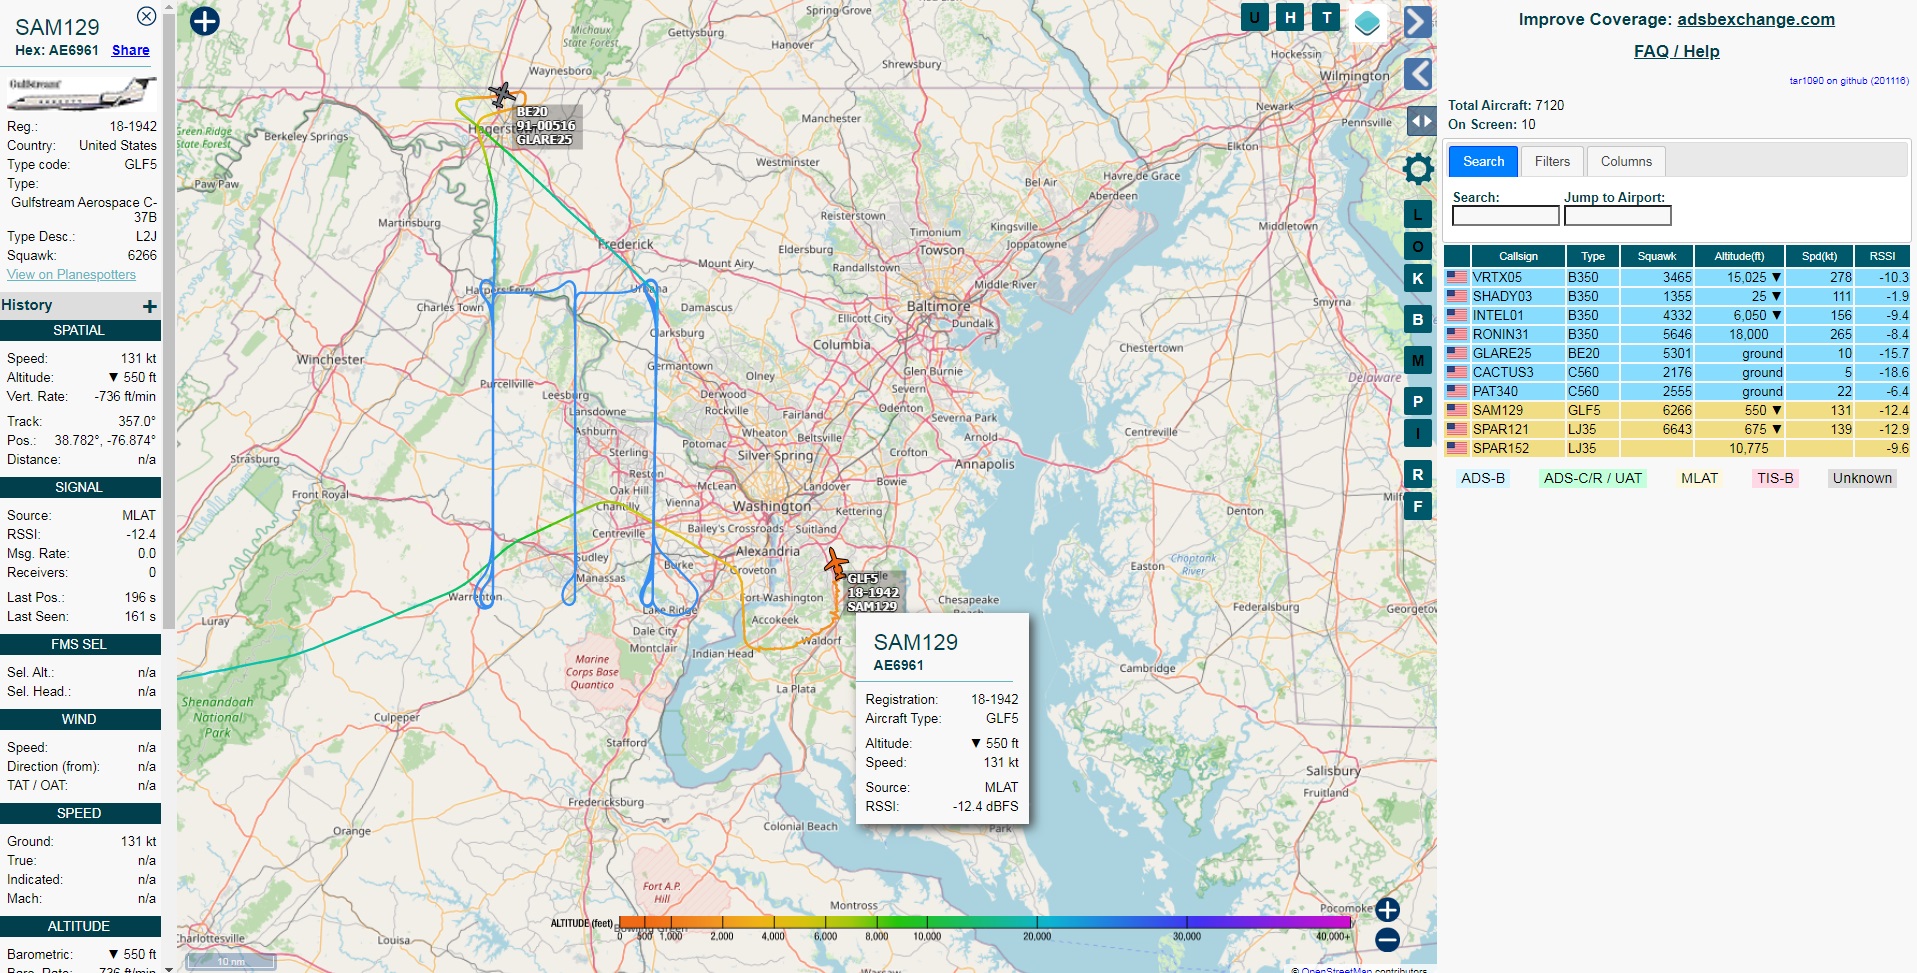Click the right-pointing sidebar arrow
1917x973 pixels.
[1417, 22]
